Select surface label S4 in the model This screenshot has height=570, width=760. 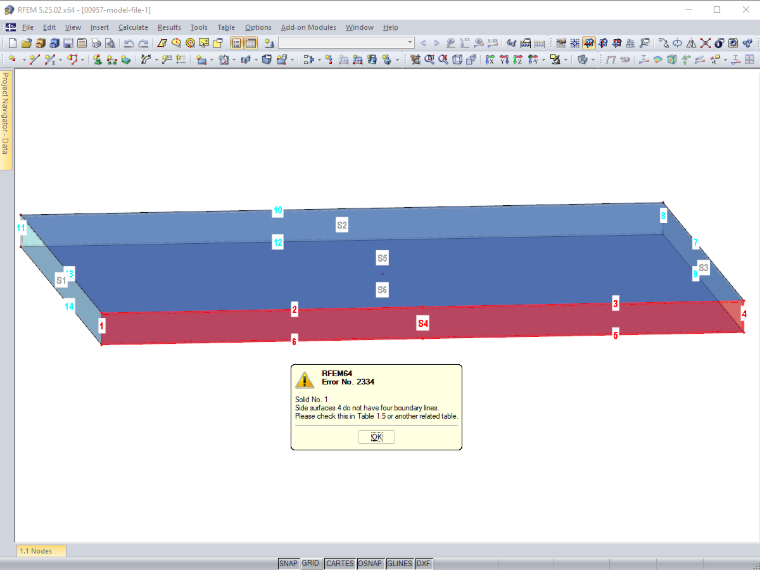tap(423, 323)
